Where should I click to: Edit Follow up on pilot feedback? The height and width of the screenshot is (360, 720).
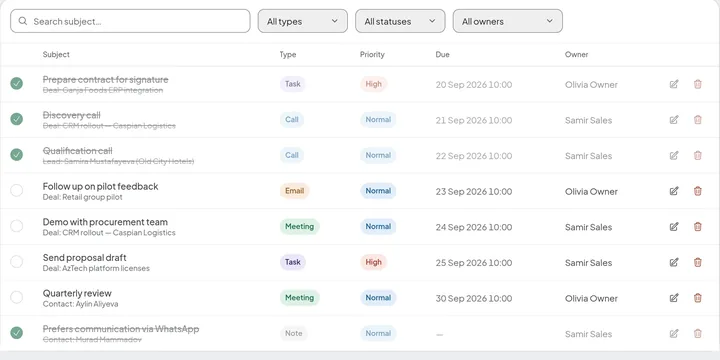(674, 191)
